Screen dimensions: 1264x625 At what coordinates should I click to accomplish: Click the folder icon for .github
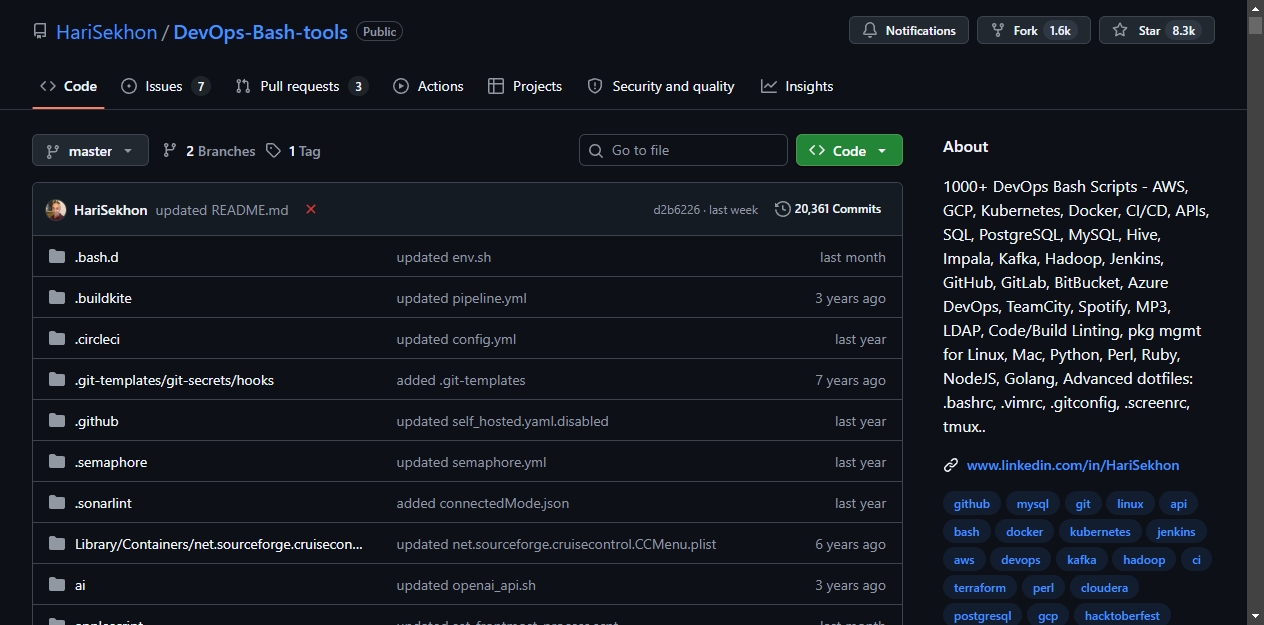(x=57, y=421)
